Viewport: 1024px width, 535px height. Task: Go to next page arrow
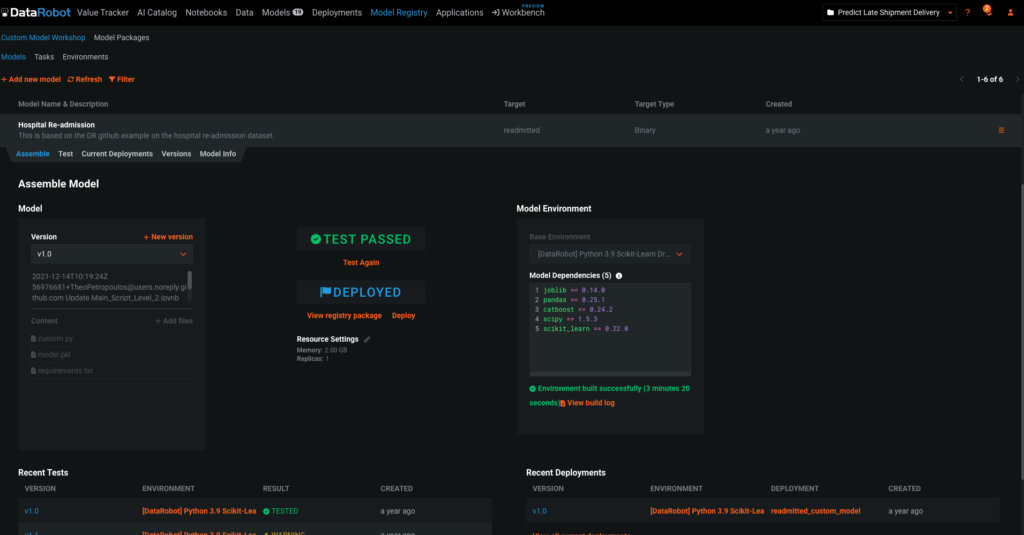click(1017, 79)
